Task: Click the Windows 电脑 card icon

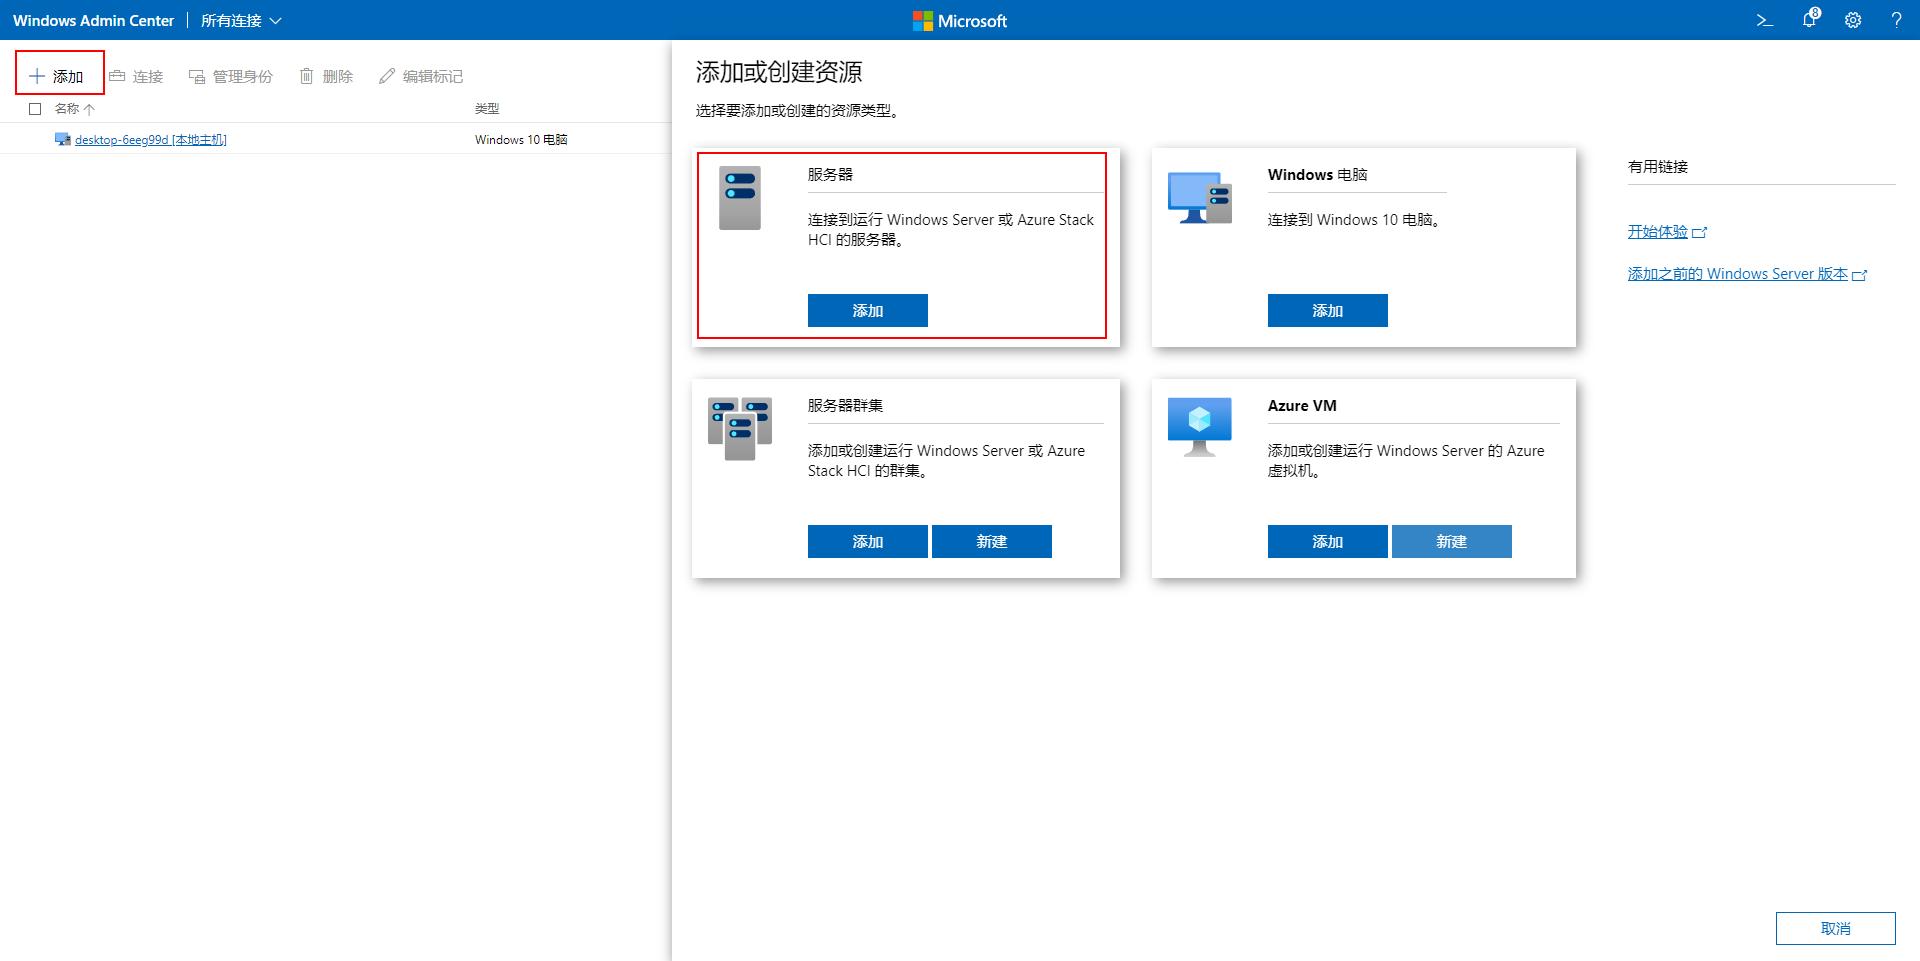Action: pos(1199,197)
